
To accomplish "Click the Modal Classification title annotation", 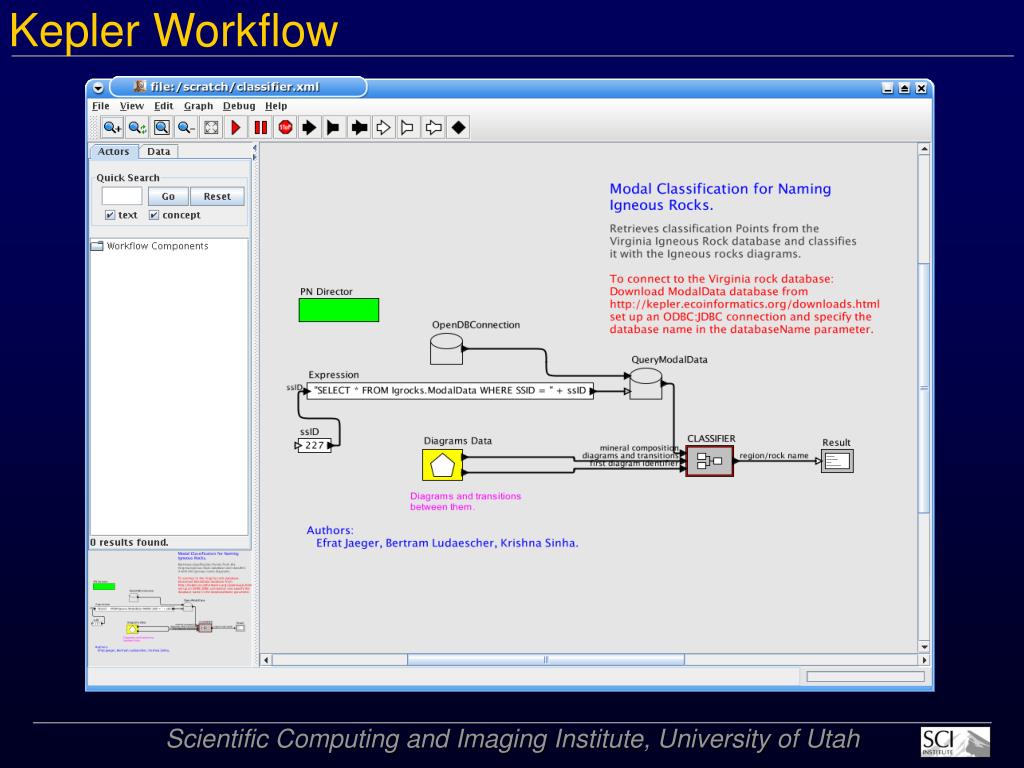I will pyautogui.click(x=720, y=197).
